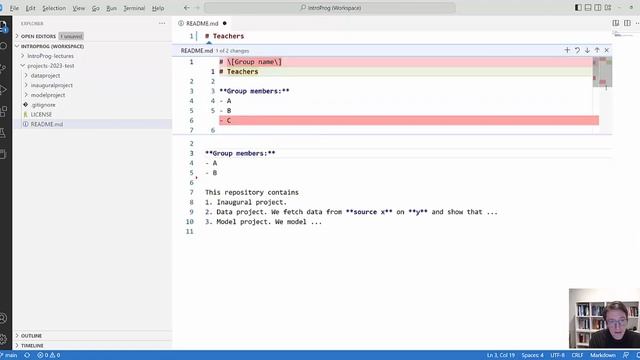Change the UTF-8 encoding
The image size is (640, 360).
[558, 355]
